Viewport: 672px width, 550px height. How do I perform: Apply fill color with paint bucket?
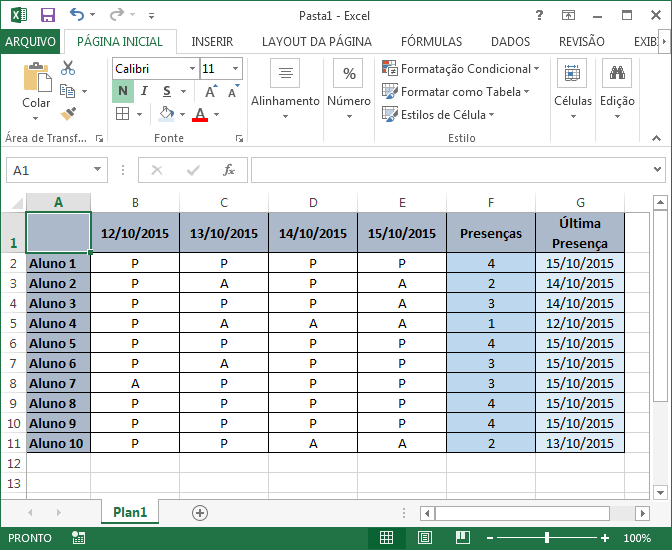[166, 114]
